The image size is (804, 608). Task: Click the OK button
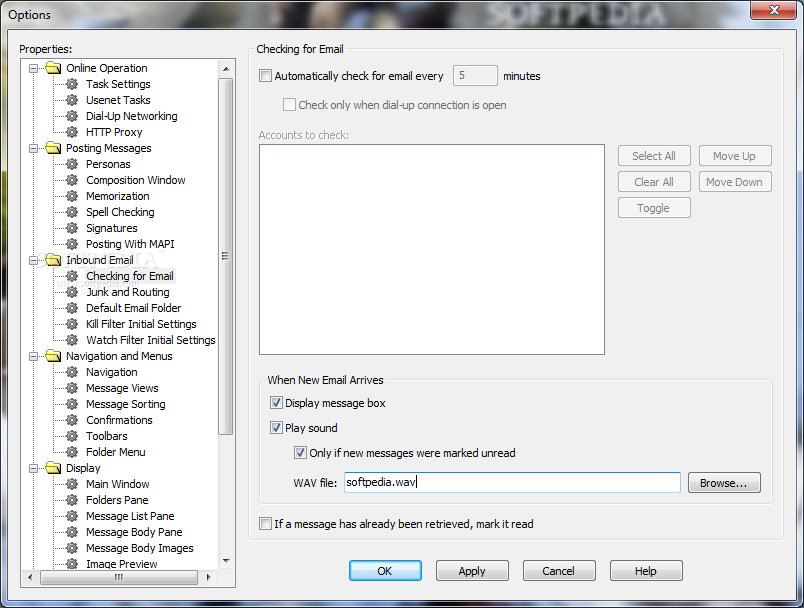385,571
